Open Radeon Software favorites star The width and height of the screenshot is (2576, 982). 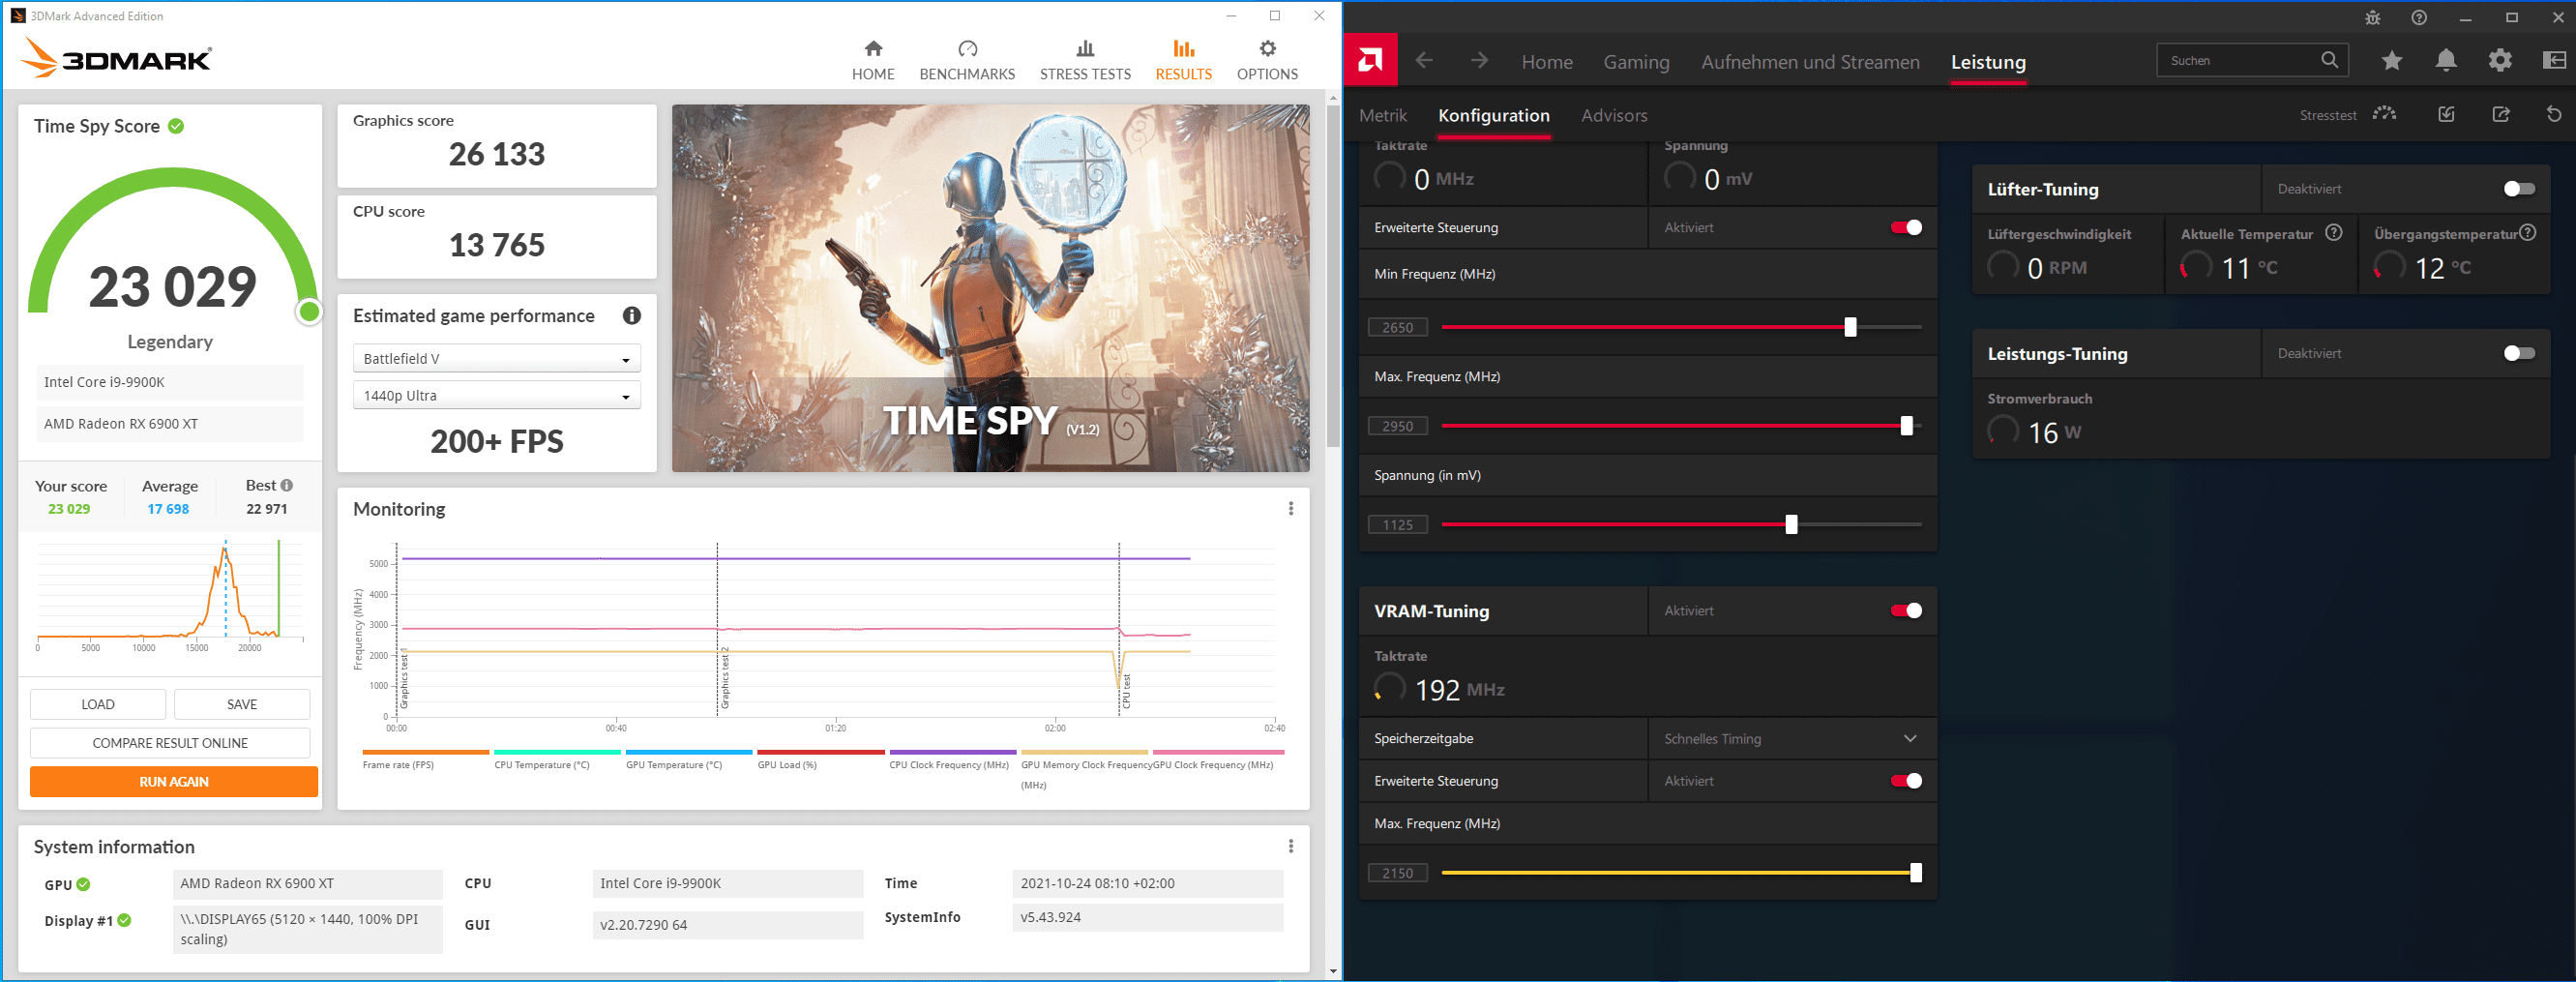(x=2392, y=61)
